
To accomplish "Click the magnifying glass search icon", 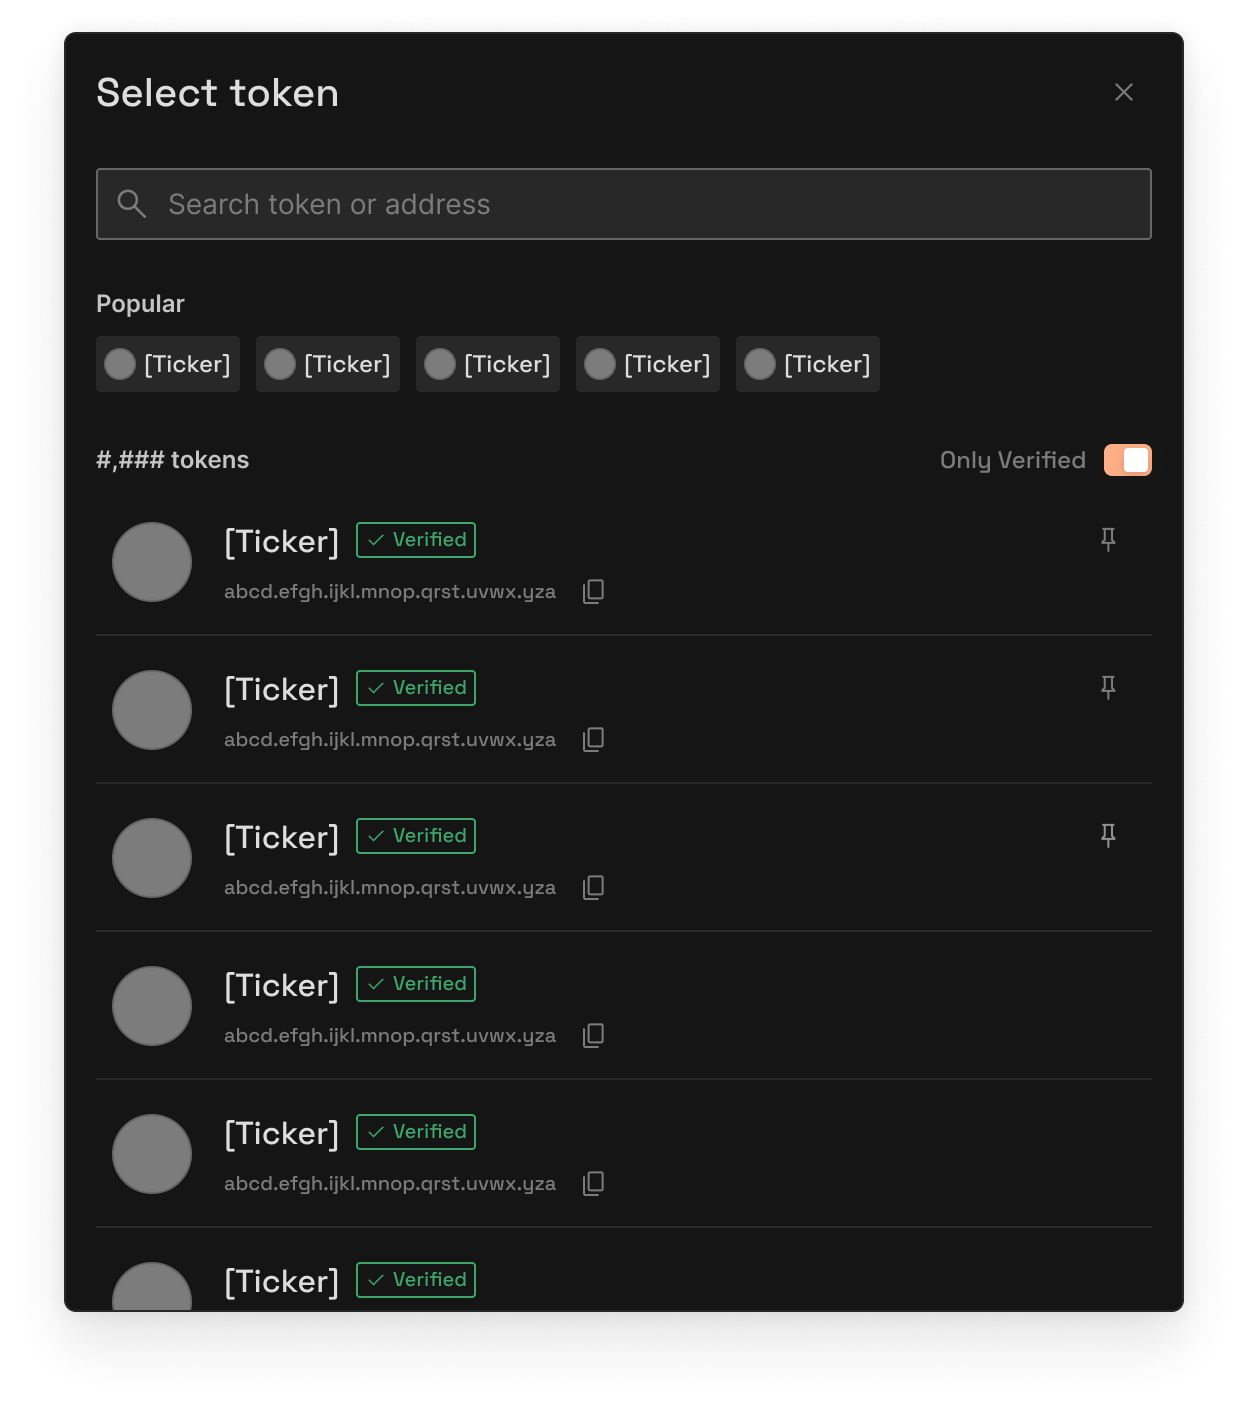I will tap(132, 204).
